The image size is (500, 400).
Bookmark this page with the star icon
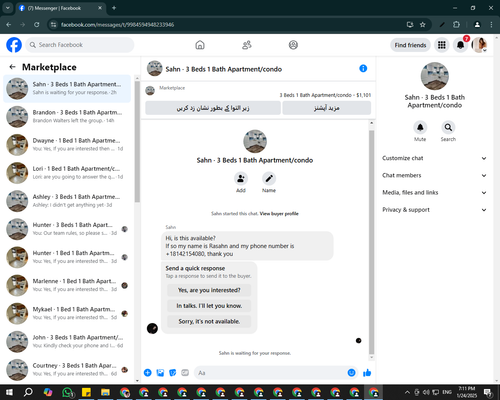click(x=423, y=25)
